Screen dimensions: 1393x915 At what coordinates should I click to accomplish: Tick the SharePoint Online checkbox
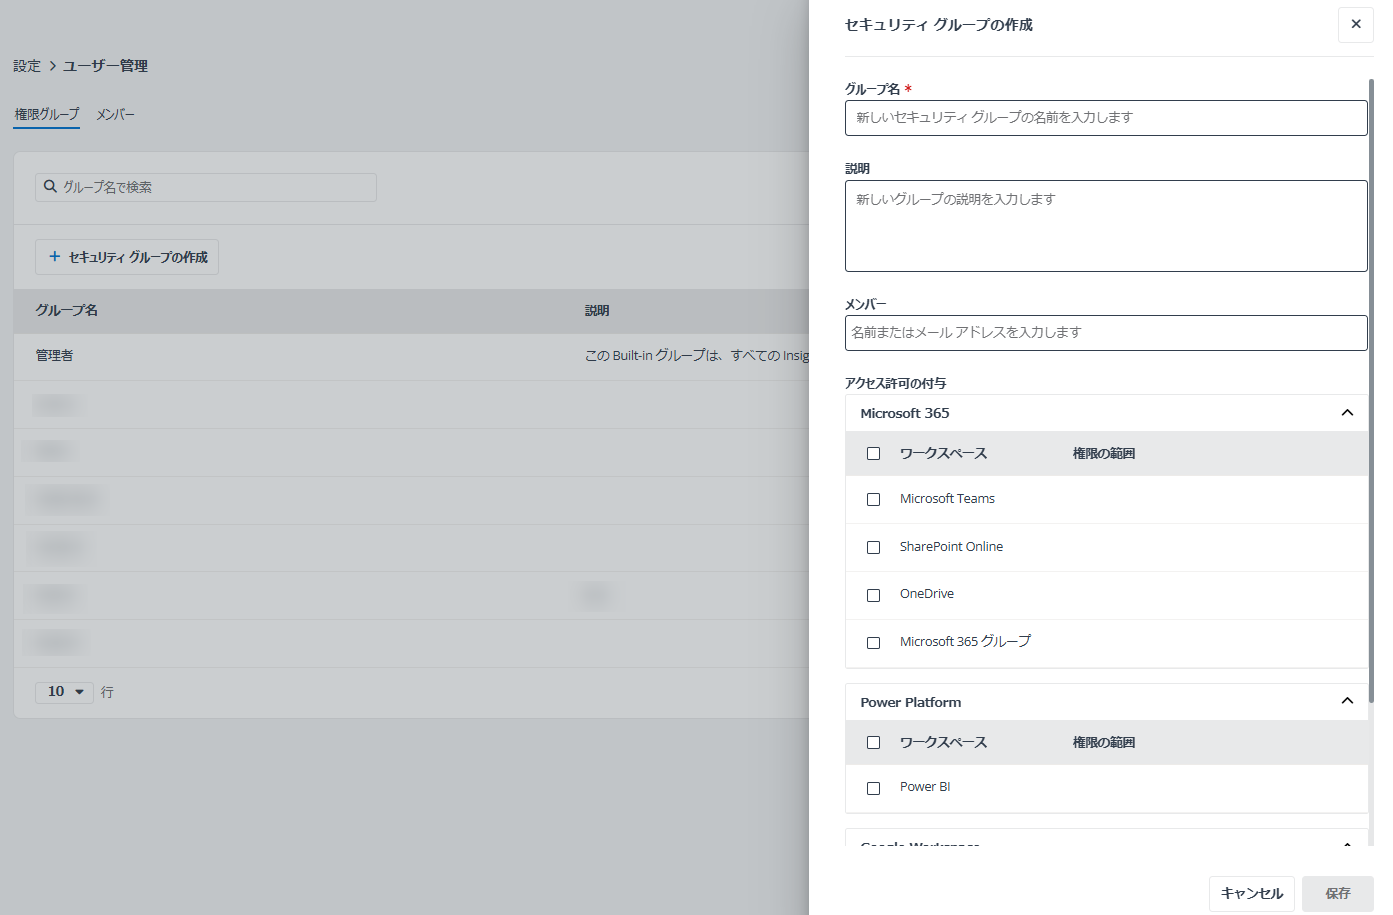coord(873,547)
